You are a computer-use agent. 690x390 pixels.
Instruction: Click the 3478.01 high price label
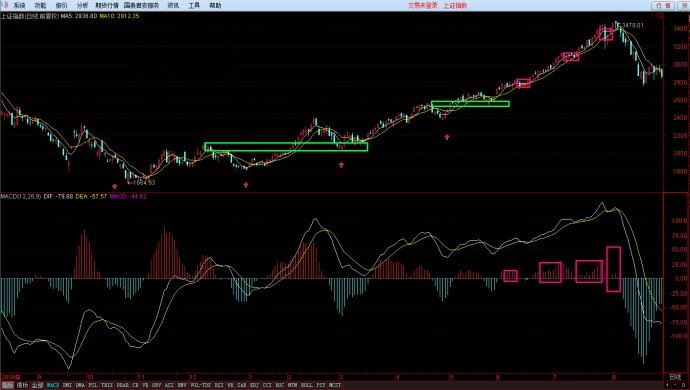coord(633,26)
